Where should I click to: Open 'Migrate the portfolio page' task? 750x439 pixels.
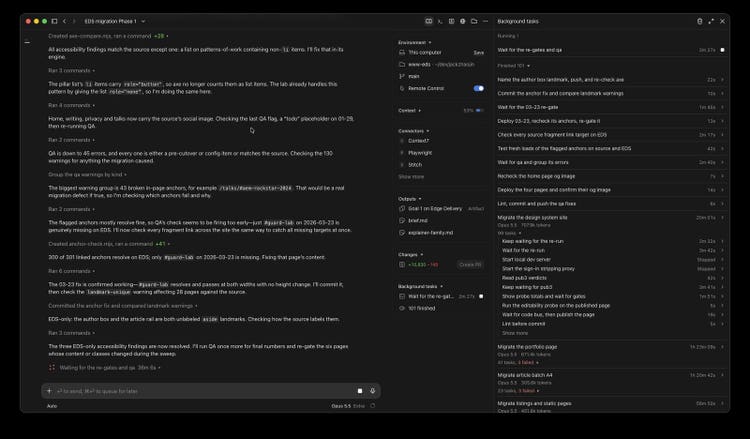pyautogui.click(x=611, y=347)
